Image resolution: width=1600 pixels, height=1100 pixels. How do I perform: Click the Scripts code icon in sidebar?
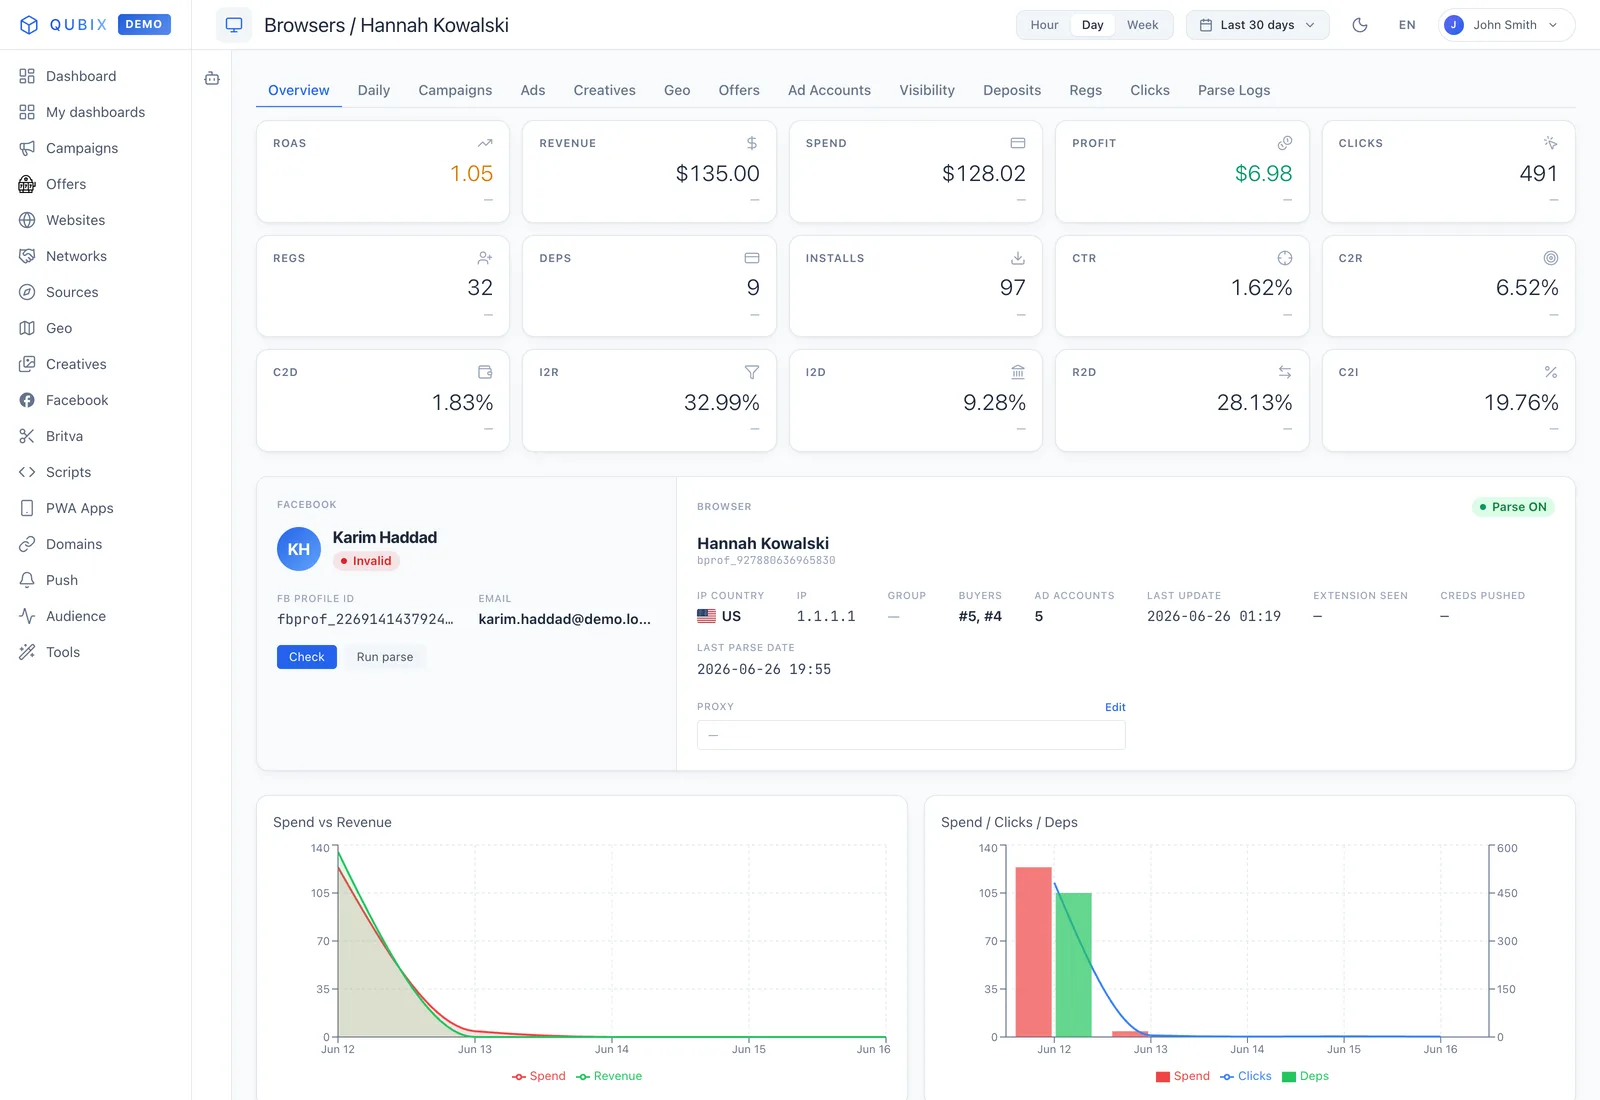(27, 472)
